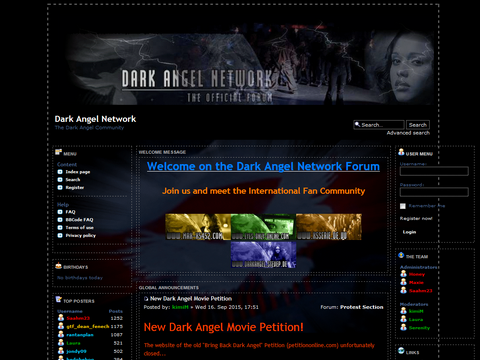Open the Privacy policy menu item
This screenshot has height=360, width=480.
pos(81,236)
